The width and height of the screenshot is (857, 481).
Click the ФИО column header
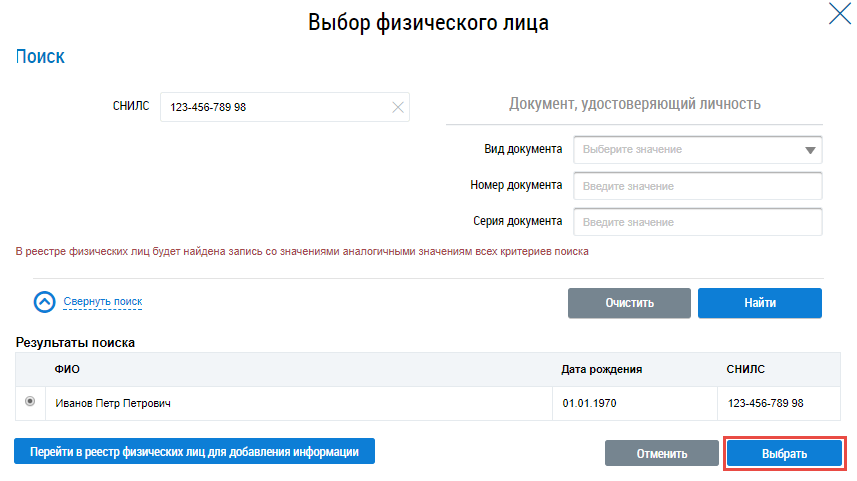(68, 369)
